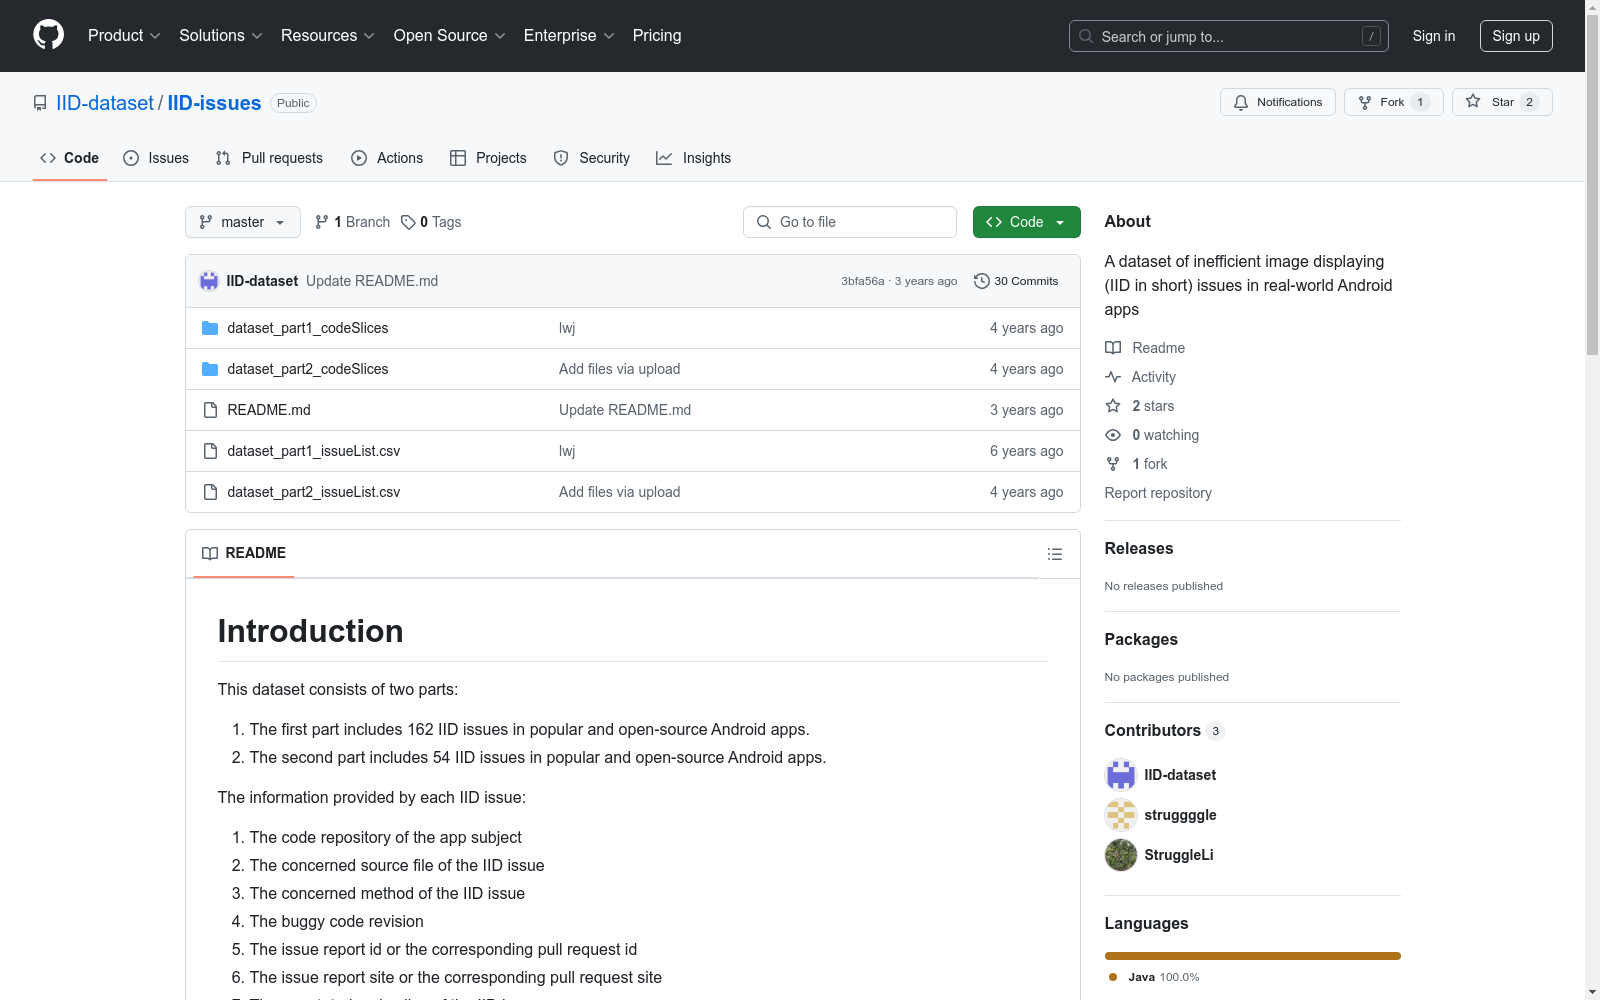Viewport: 1600px width, 1000px height.
Task: Select the README tab heading
Action: pyautogui.click(x=244, y=553)
